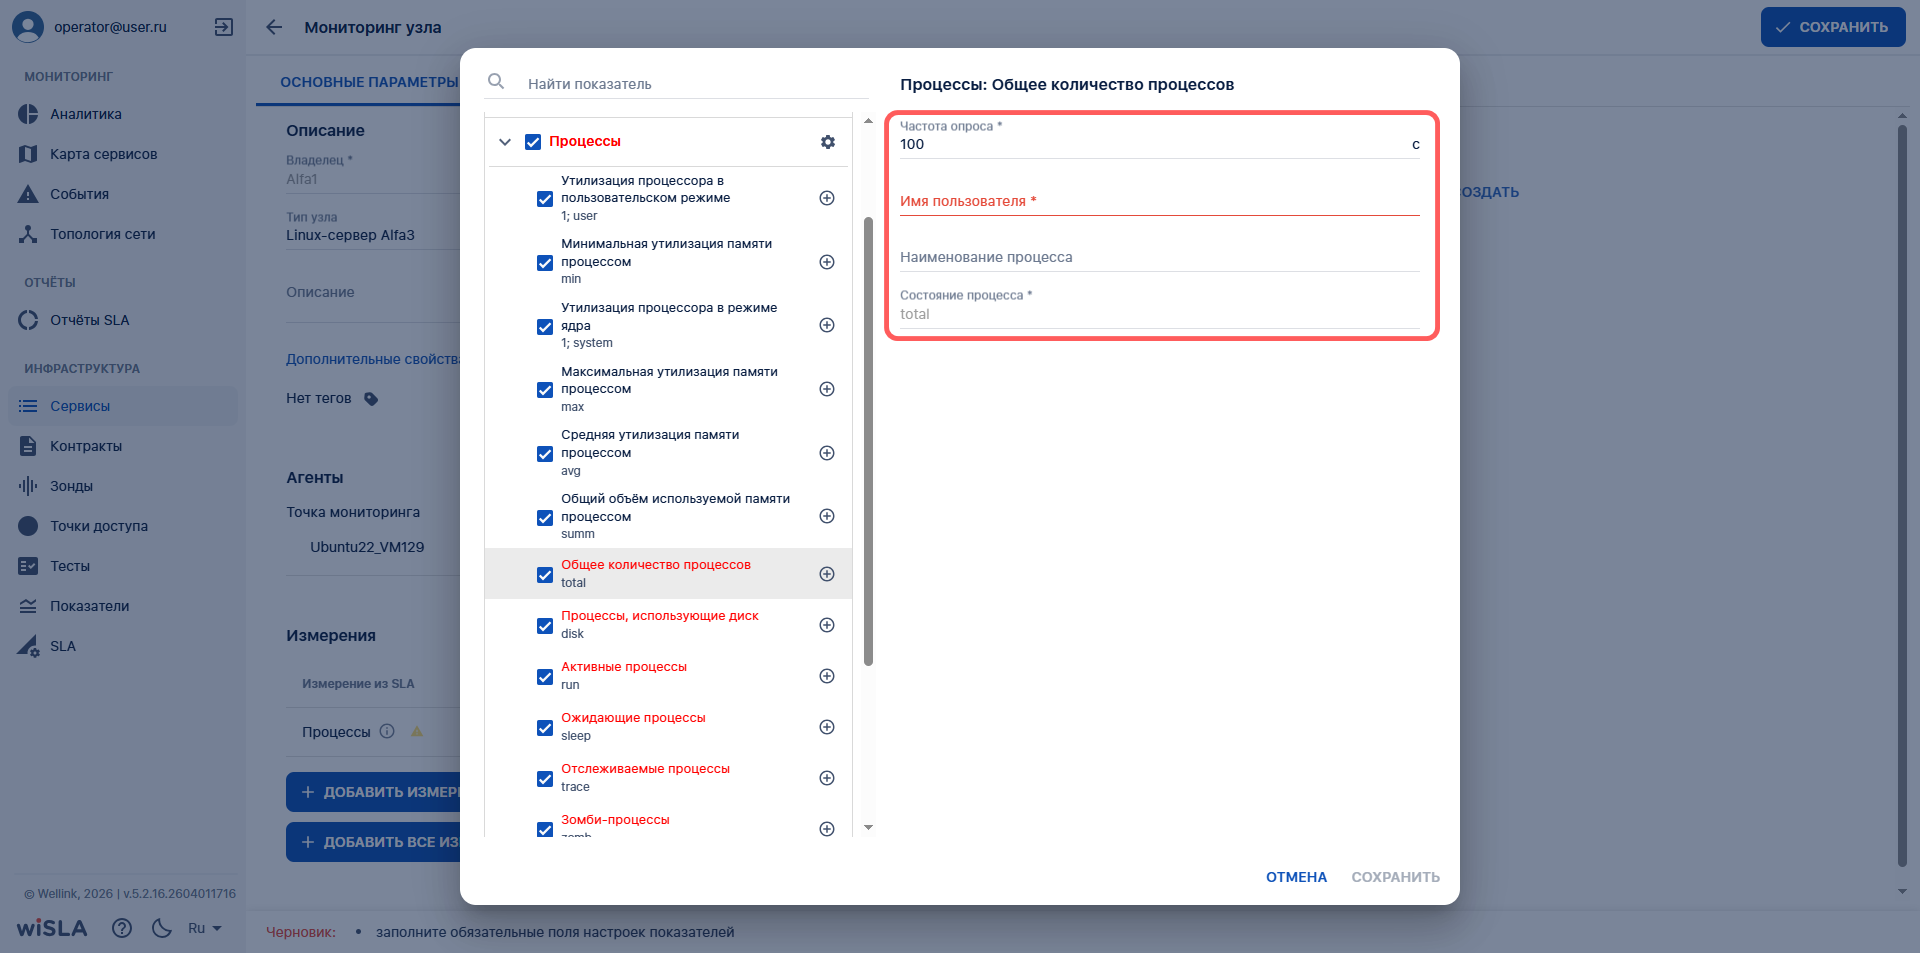
Task: Click the main page vertical scrollbar
Action: pyautogui.click(x=1903, y=495)
